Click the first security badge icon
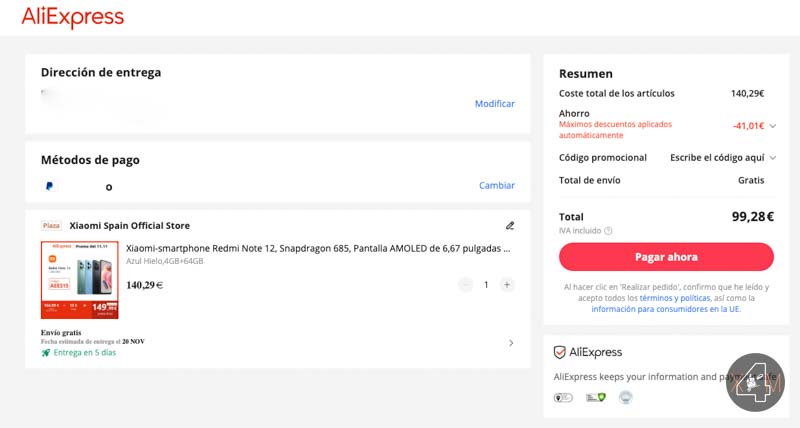The height and width of the screenshot is (428, 800). [x=563, y=397]
